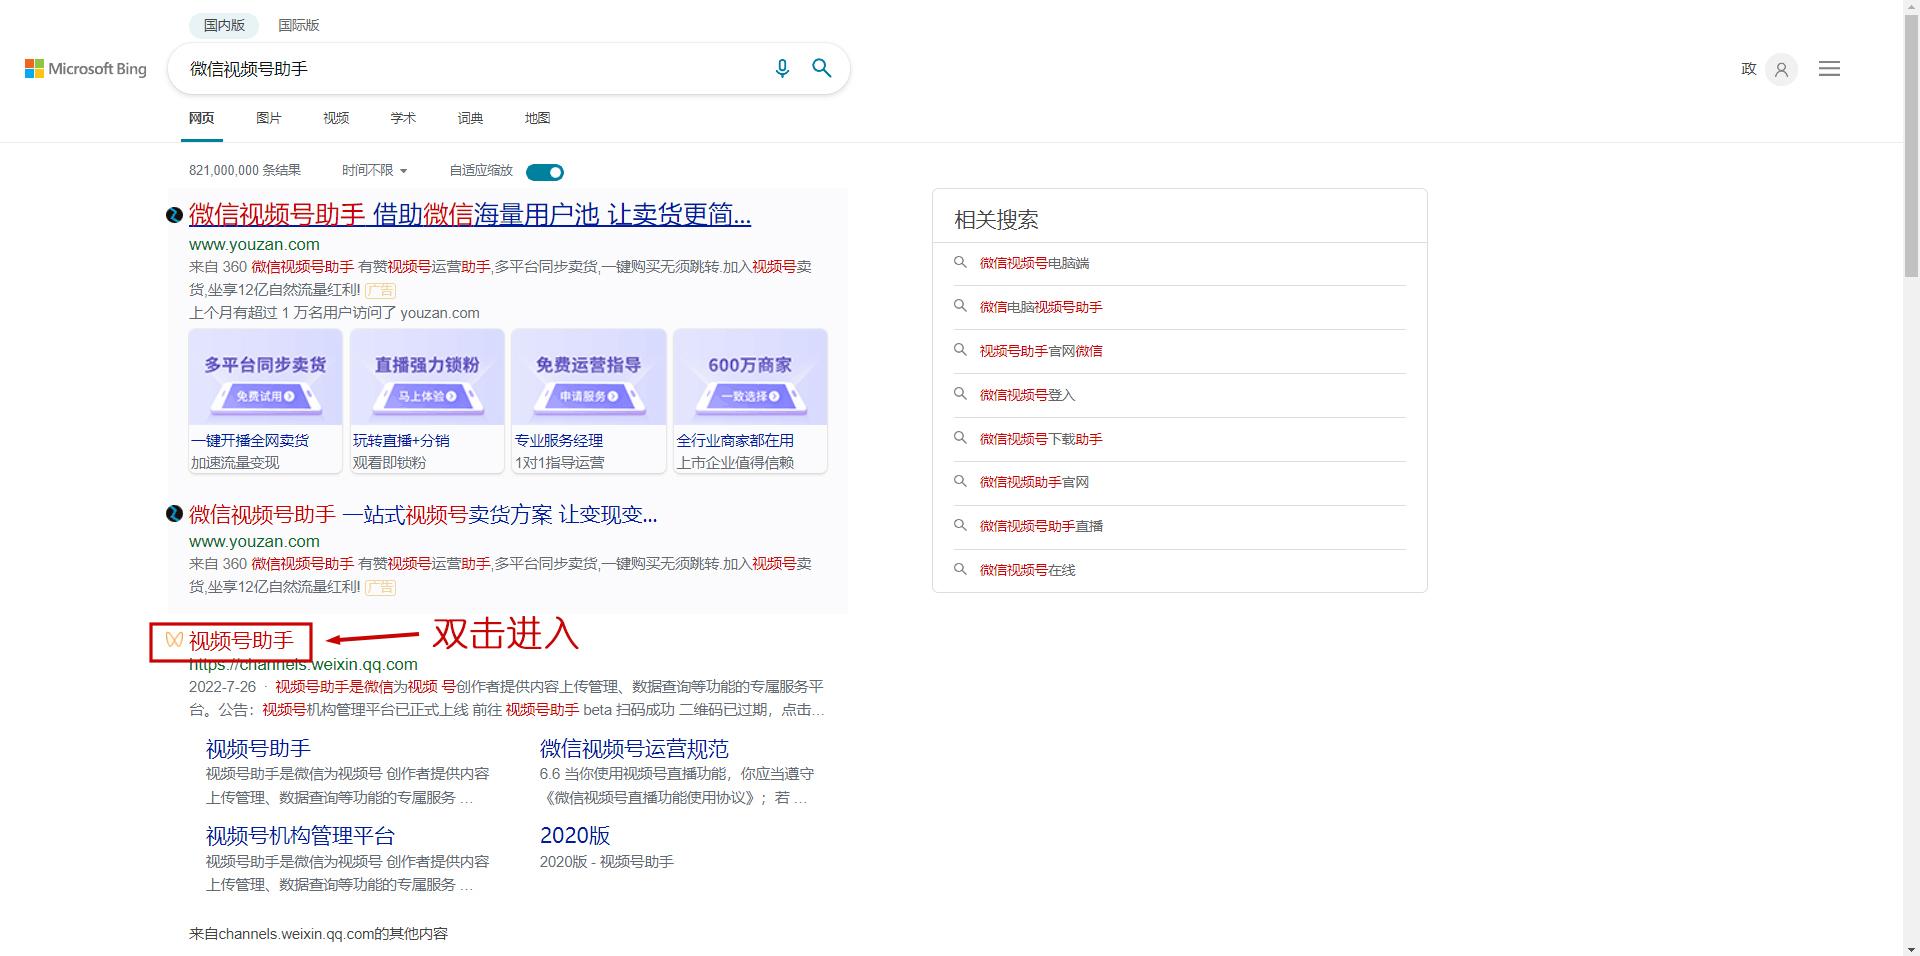Click the 来自channels.weixin.qq.com的其他内容 text
This screenshot has width=1920, height=956.
(x=318, y=934)
